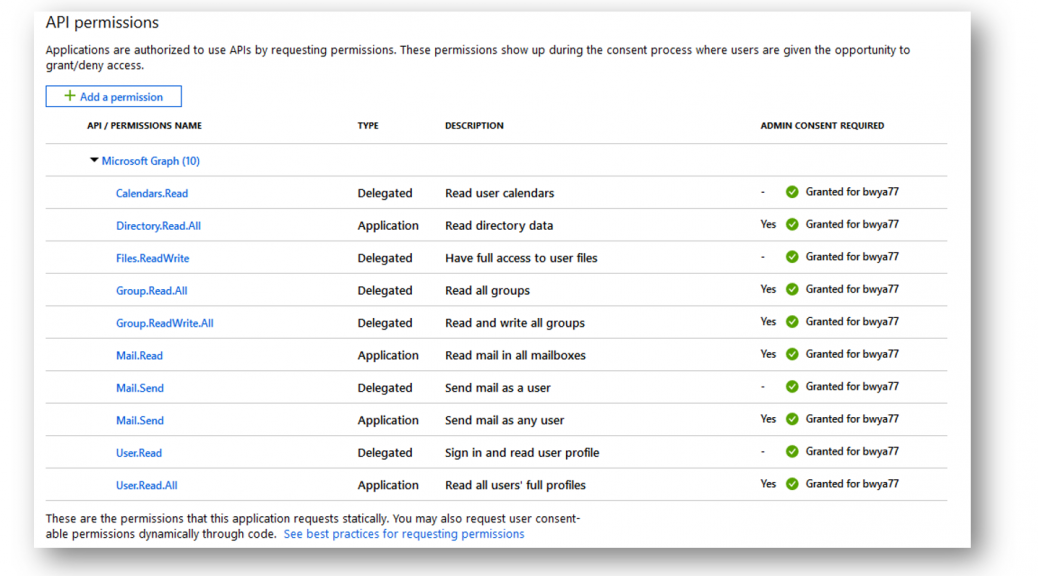The height and width of the screenshot is (576, 1038).
Task: Select Read mail in all mailboxes description
Action: [515, 356]
